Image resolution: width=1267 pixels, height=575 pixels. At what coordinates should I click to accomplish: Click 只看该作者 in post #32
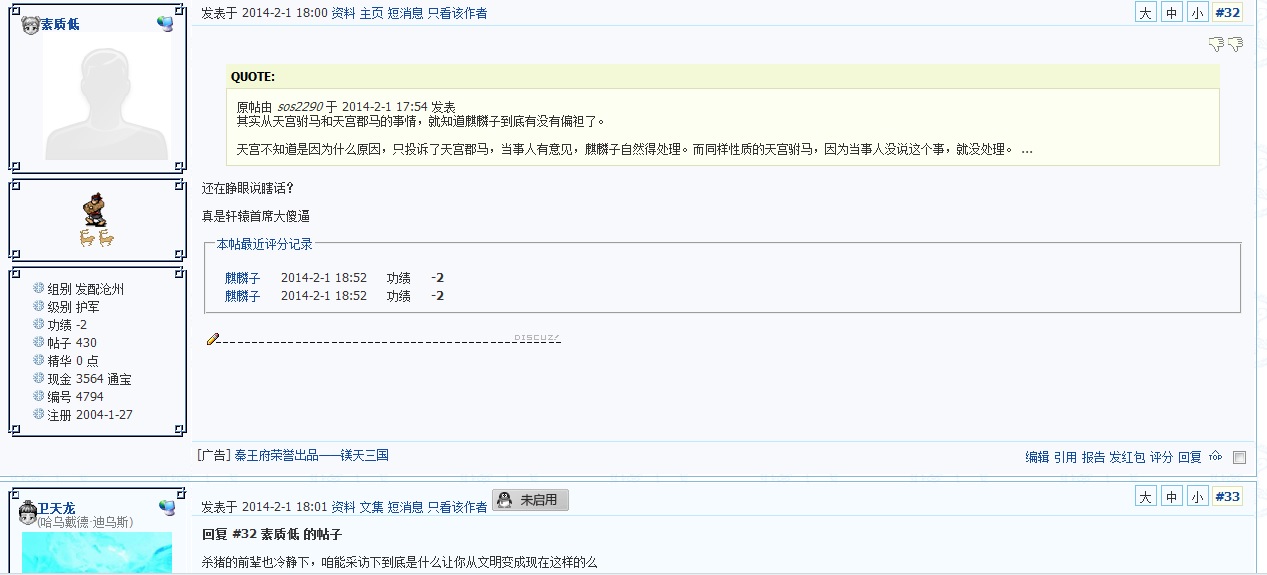coord(458,14)
